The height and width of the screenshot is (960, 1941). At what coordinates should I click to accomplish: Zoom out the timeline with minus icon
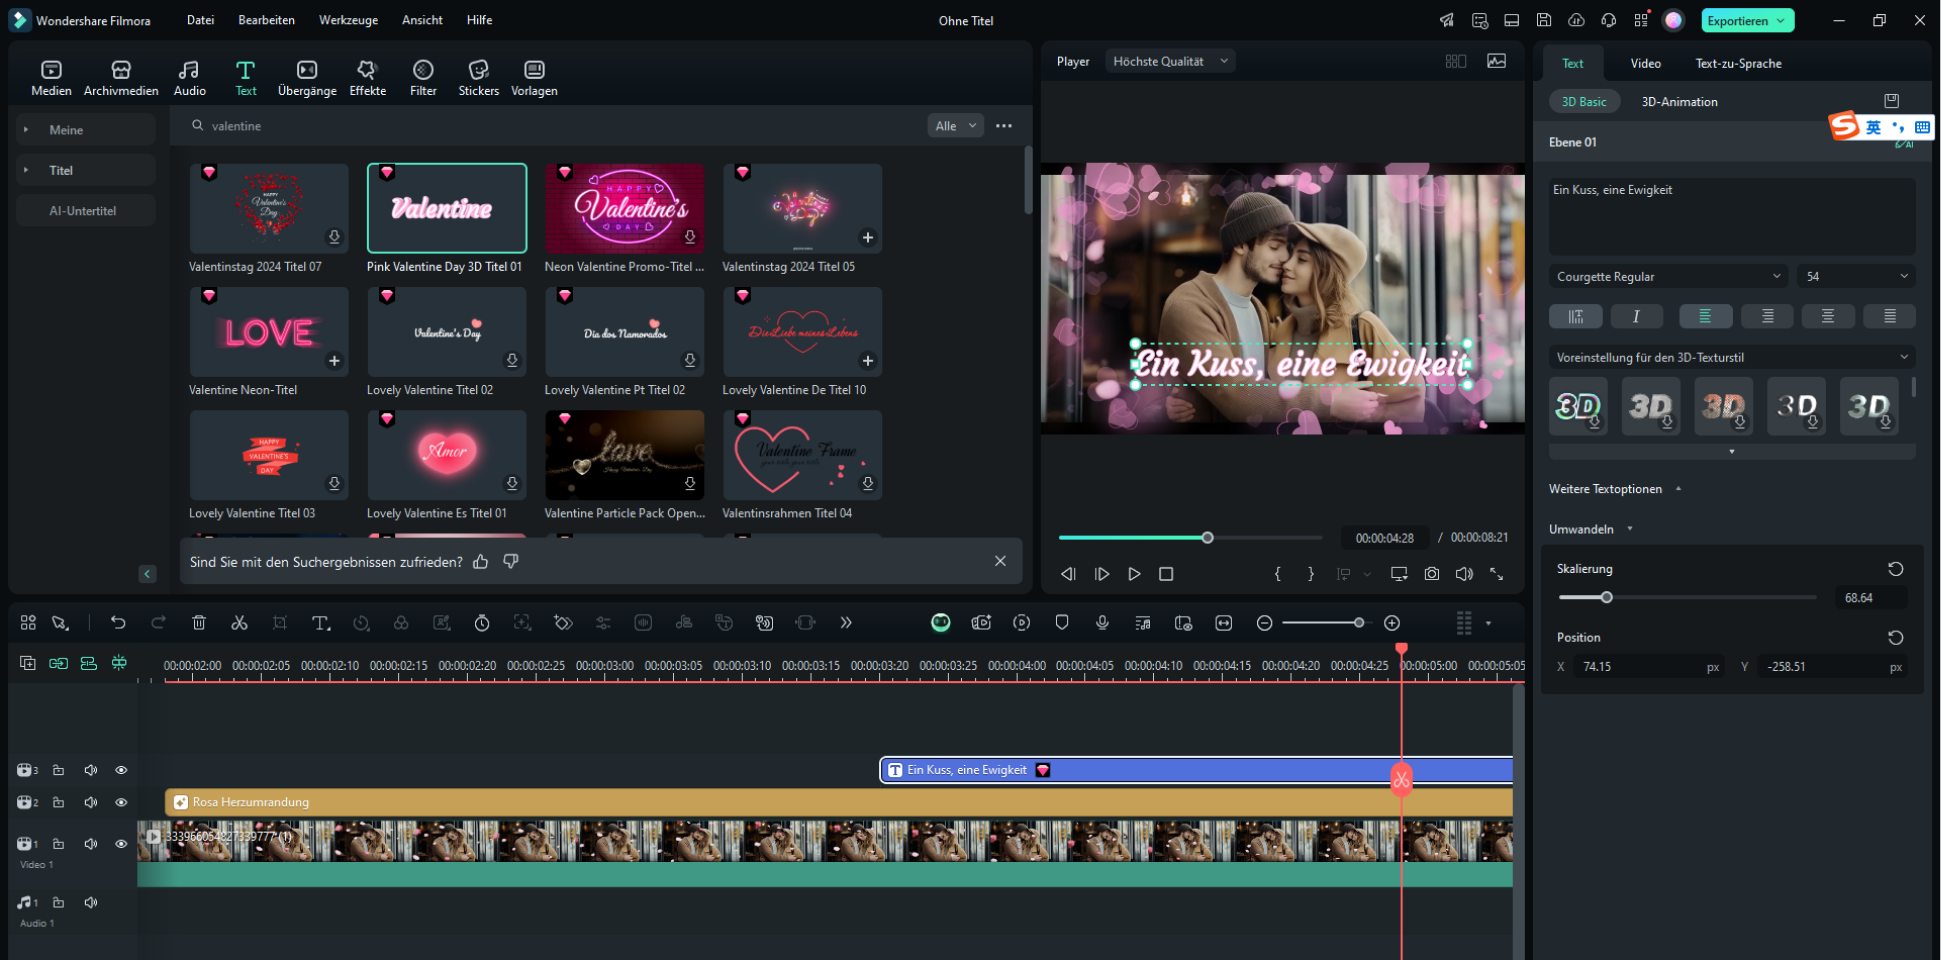1264,623
